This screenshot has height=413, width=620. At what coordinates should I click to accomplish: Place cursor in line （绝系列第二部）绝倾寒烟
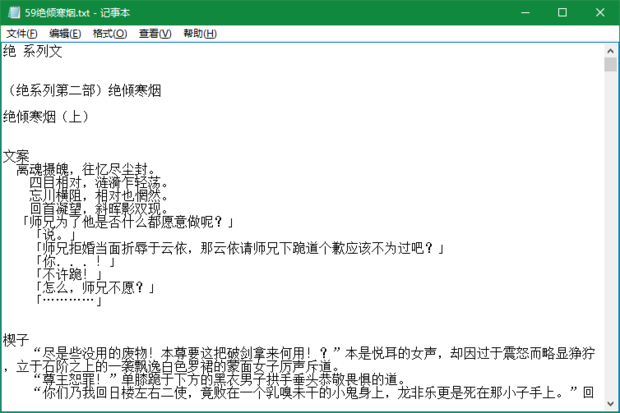(x=82, y=90)
